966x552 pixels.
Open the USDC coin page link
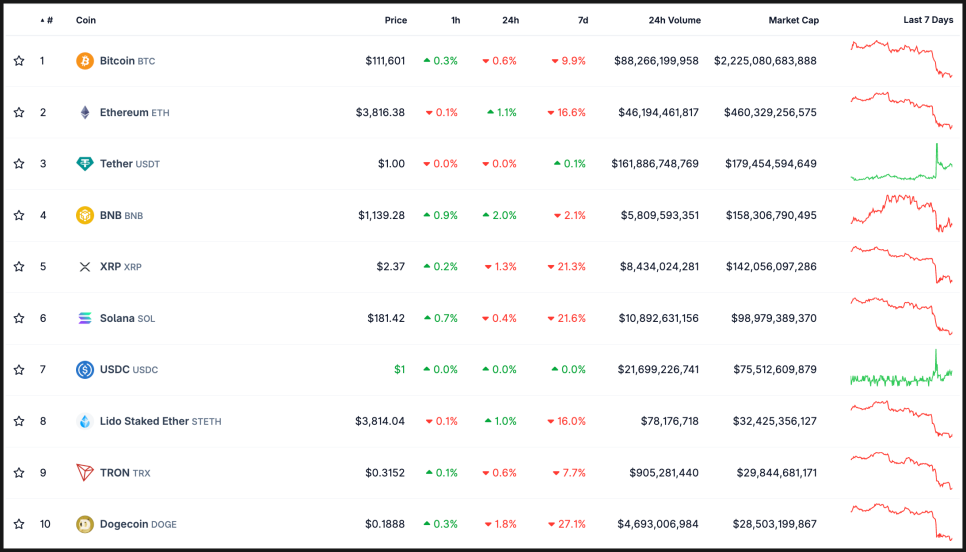pyautogui.click(x=116, y=370)
